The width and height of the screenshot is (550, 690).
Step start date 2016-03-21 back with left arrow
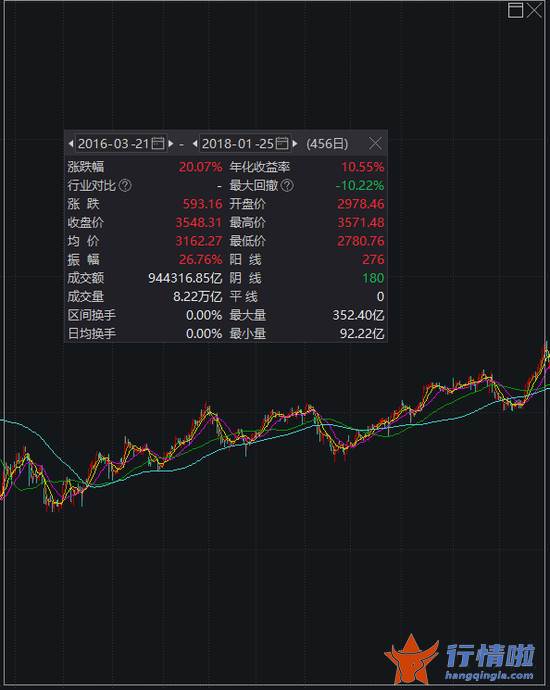click(71, 143)
